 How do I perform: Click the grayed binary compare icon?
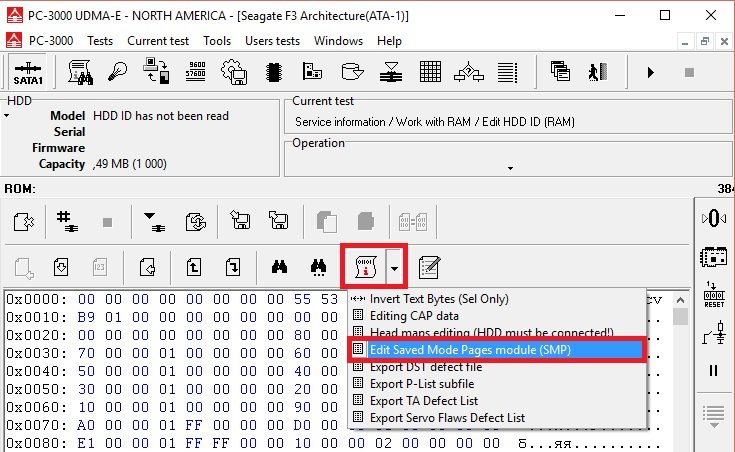click(x=412, y=221)
